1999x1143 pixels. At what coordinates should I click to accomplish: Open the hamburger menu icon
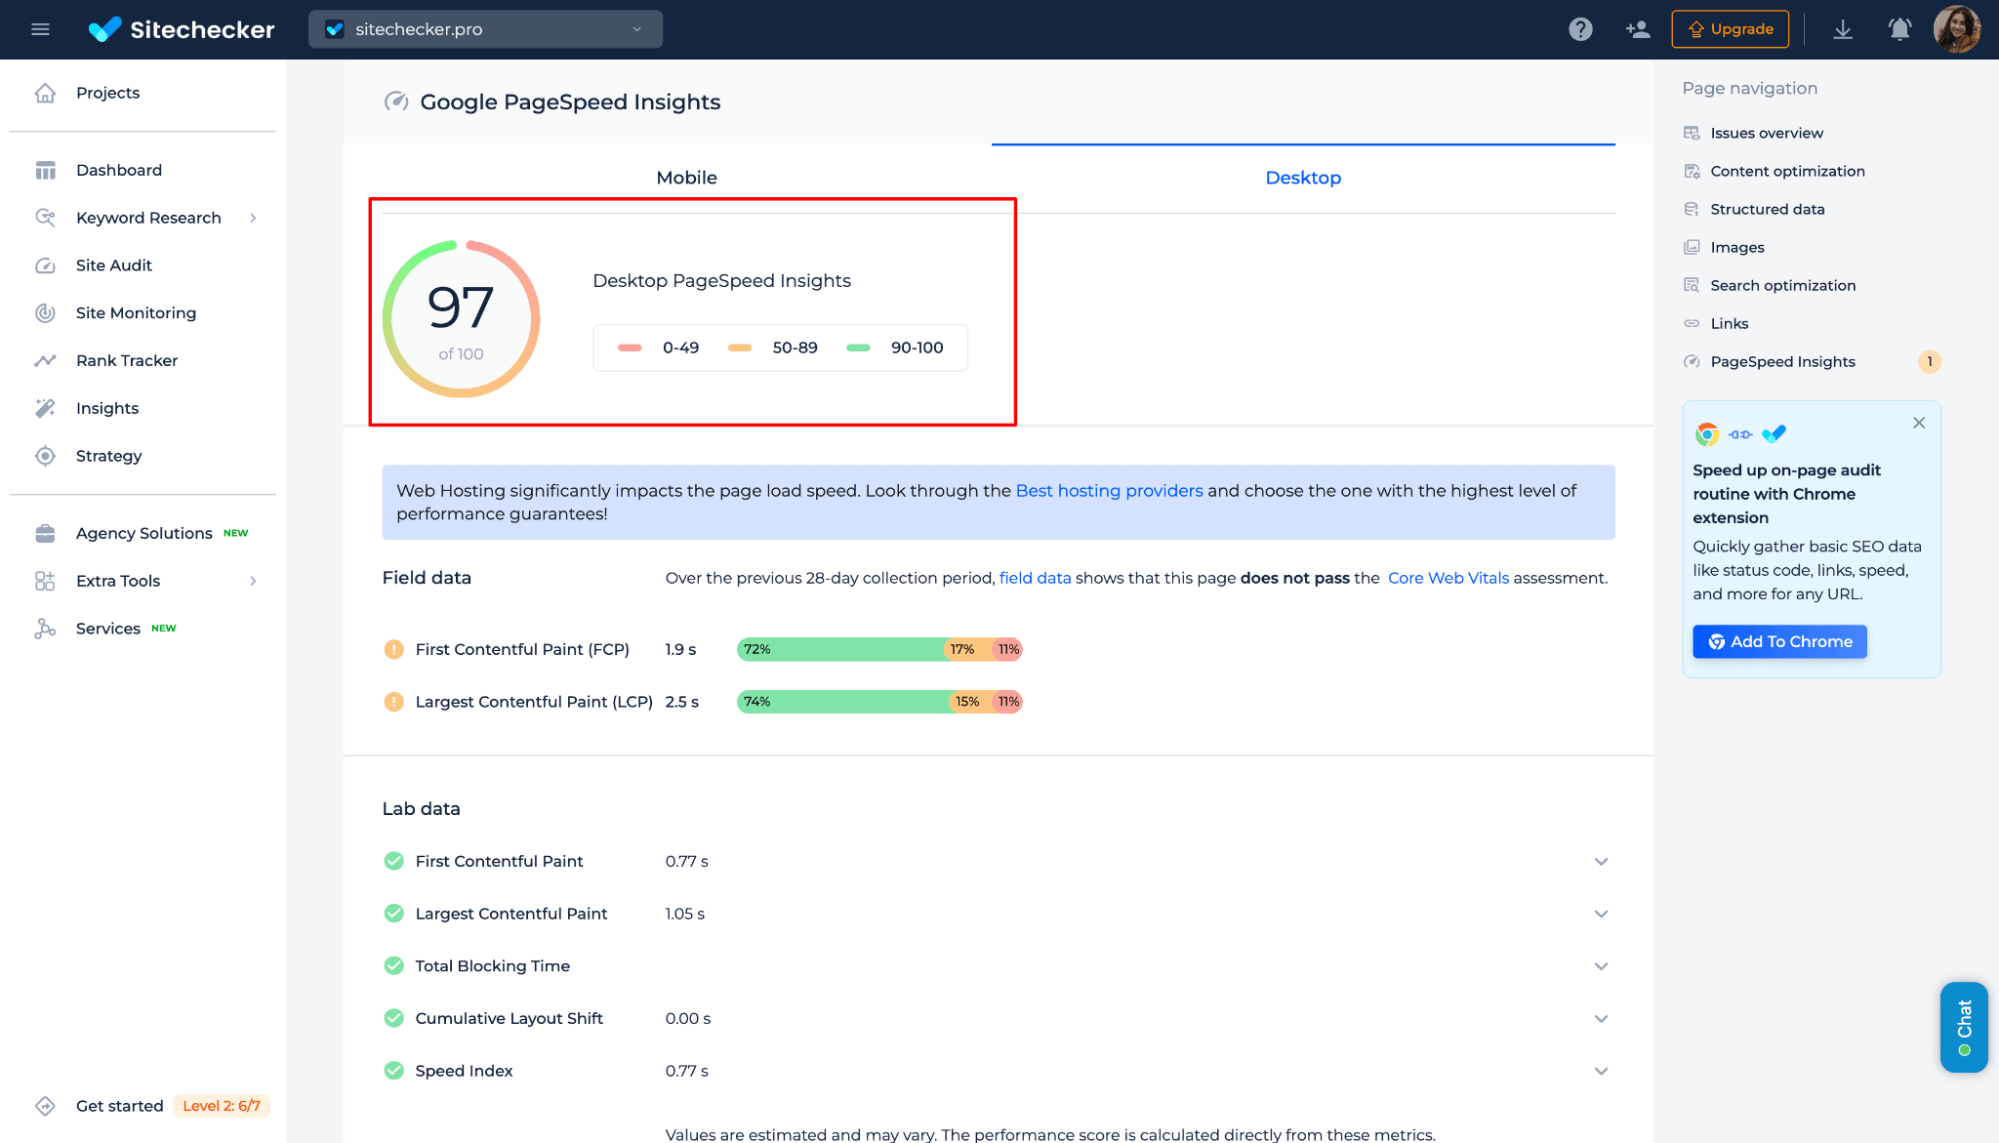(40, 29)
